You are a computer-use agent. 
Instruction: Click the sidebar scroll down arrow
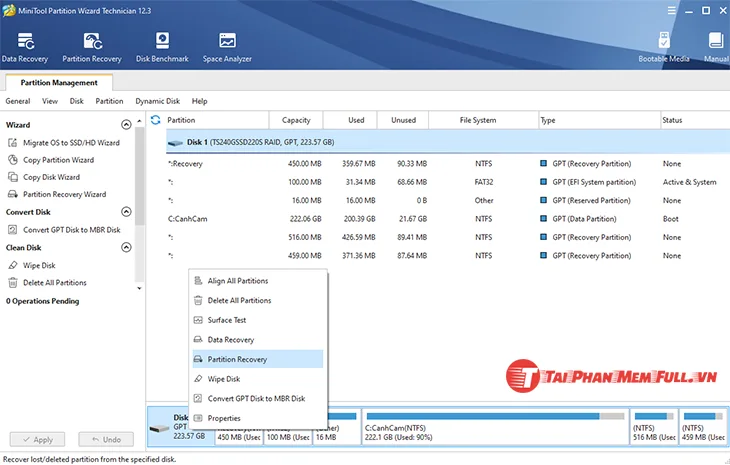click(x=139, y=289)
